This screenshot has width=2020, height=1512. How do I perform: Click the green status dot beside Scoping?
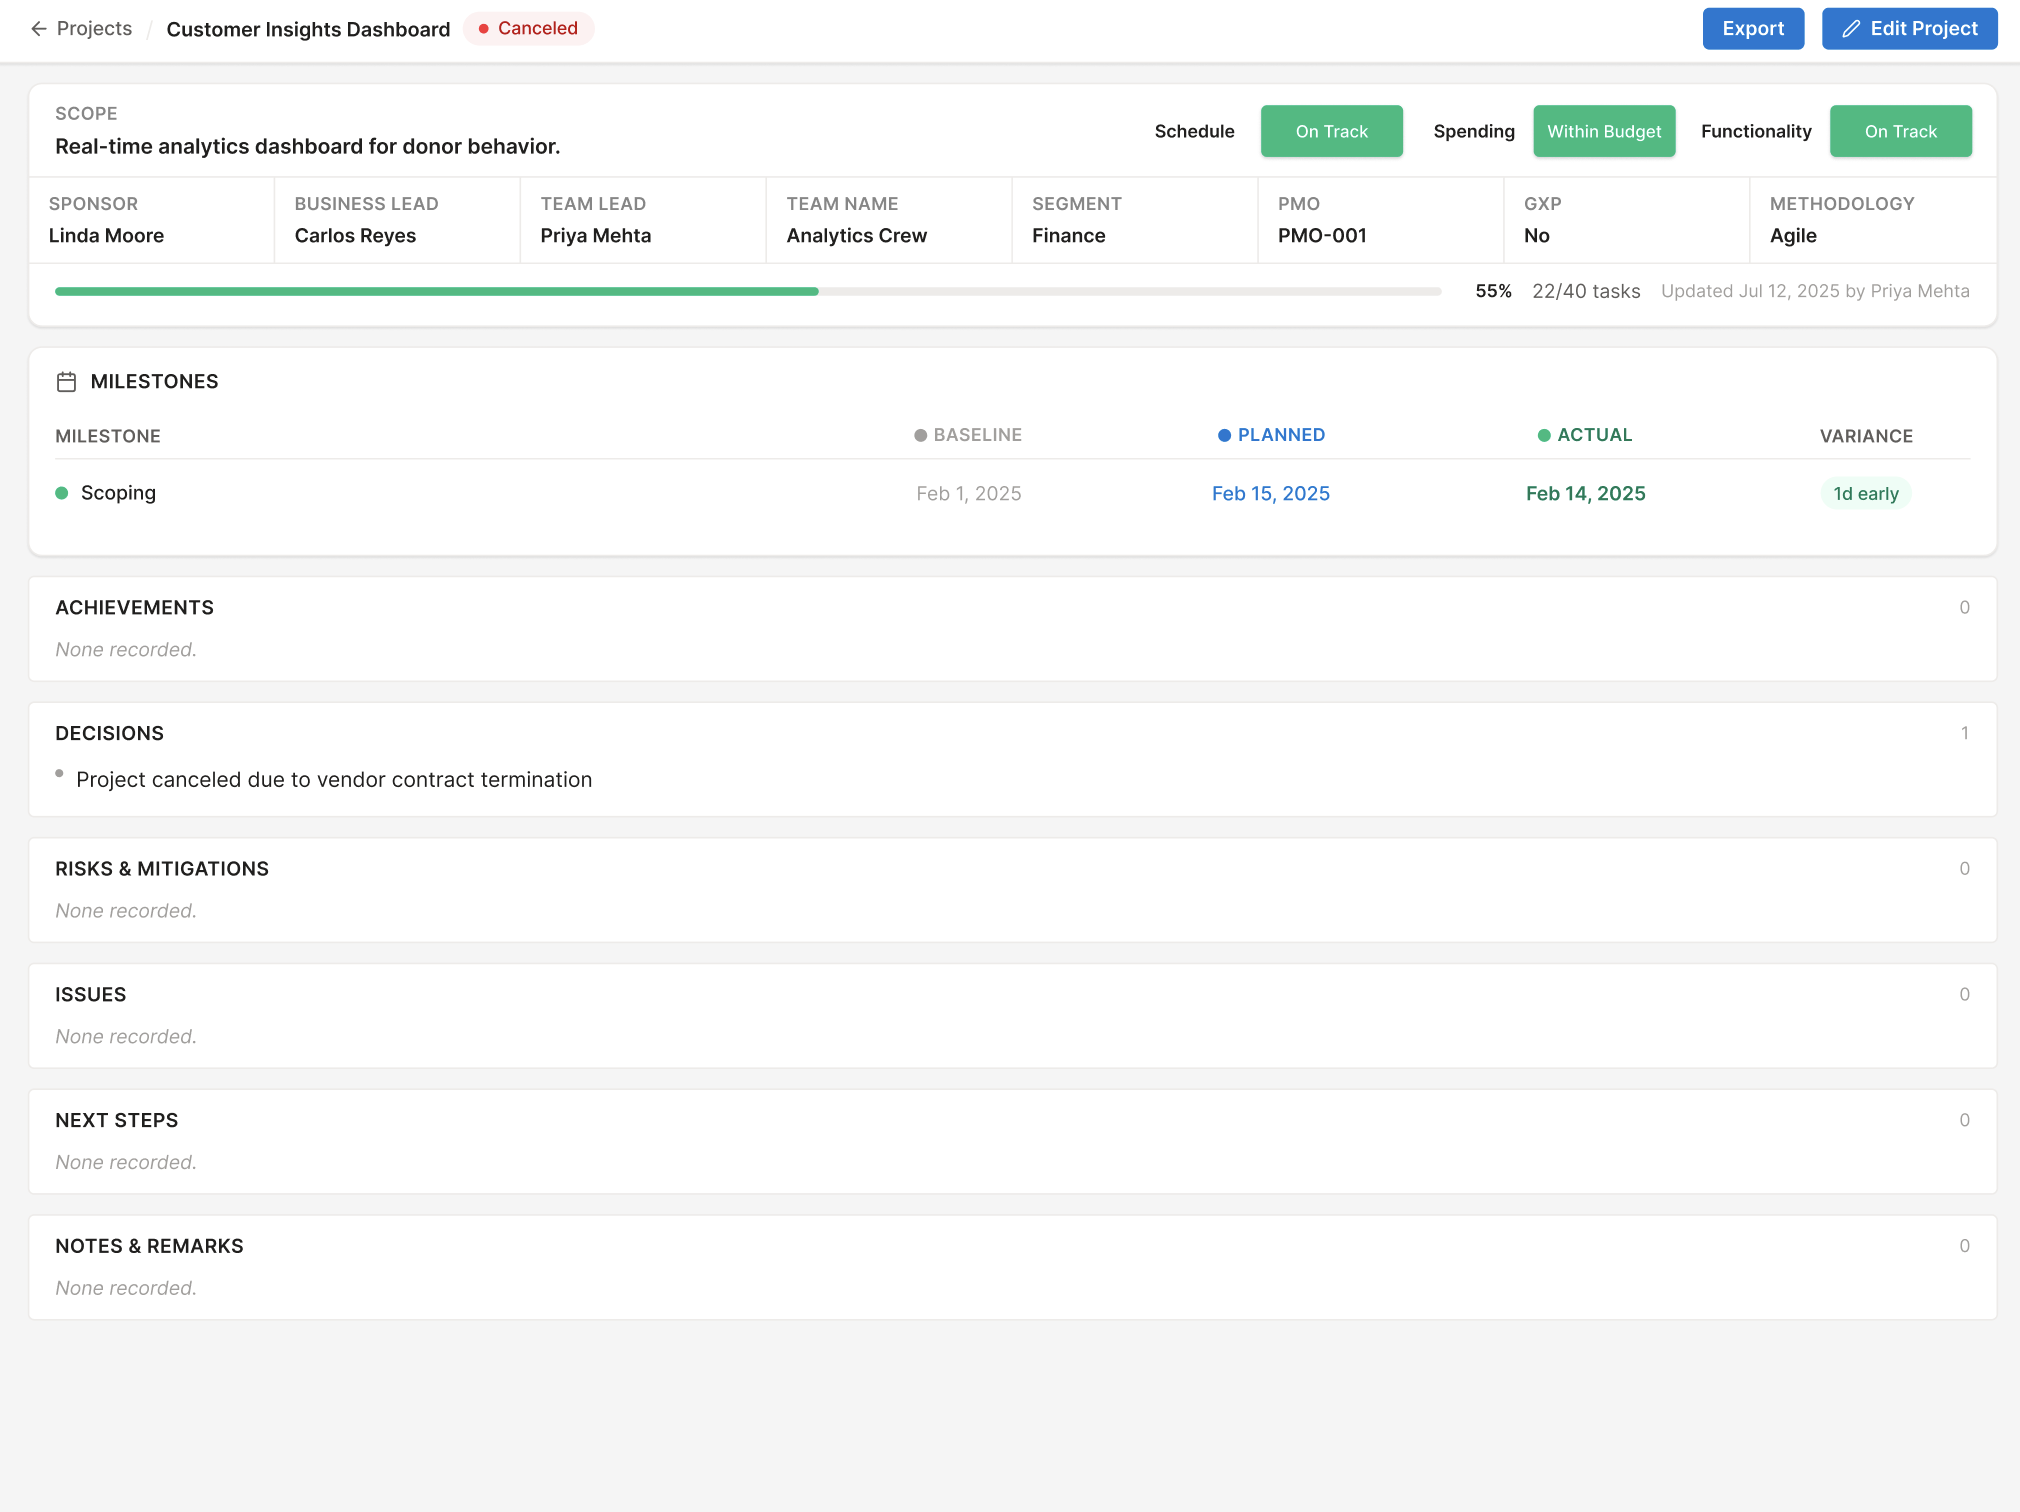[x=62, y=493]
